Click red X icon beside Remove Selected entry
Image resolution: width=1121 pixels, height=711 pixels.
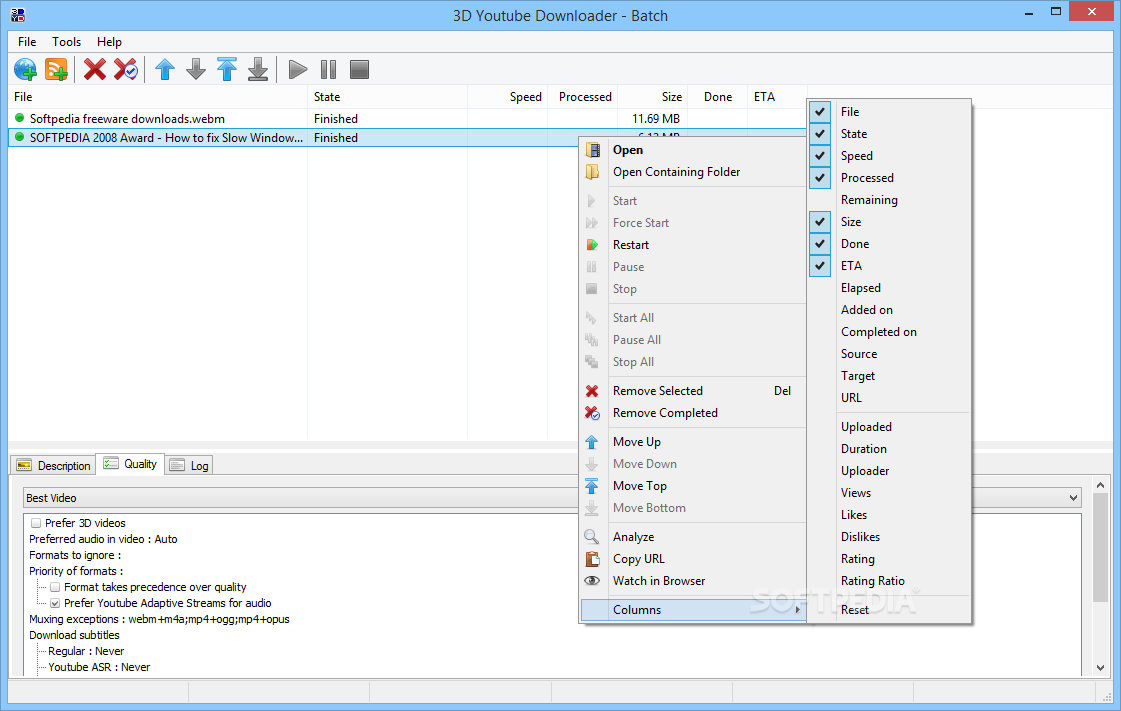[x=592, y=391]
